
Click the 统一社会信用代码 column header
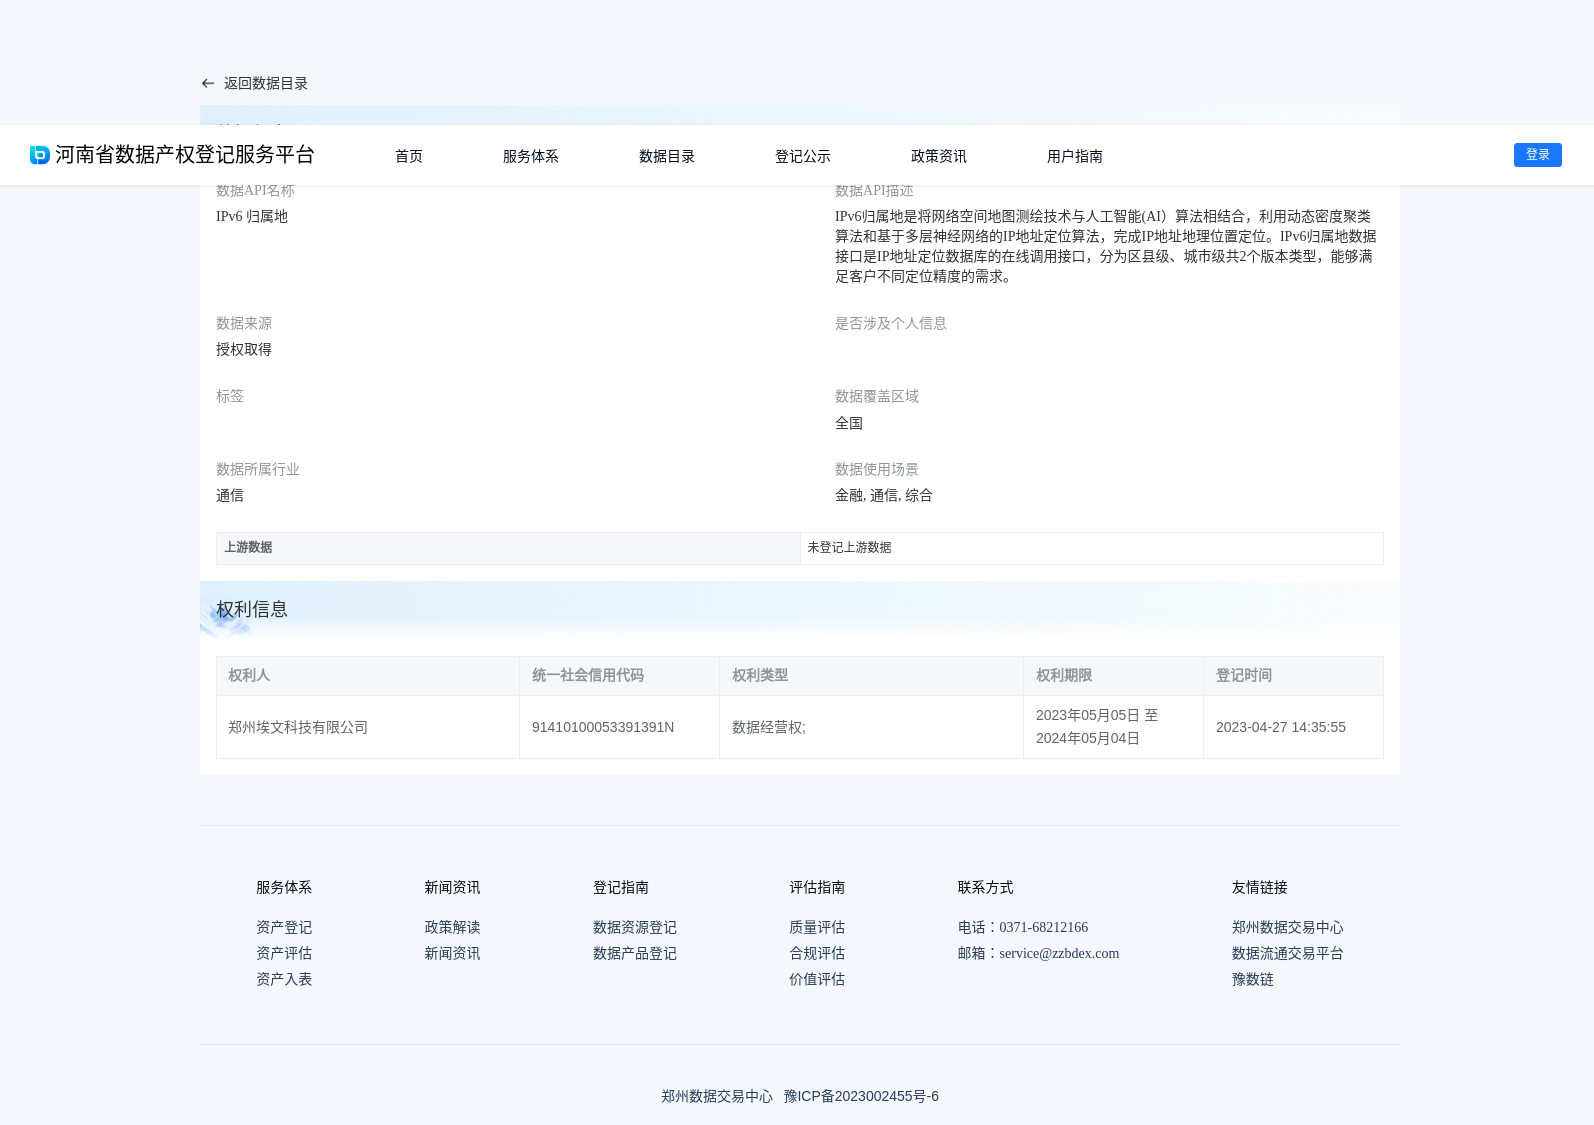tap(619, 676)
